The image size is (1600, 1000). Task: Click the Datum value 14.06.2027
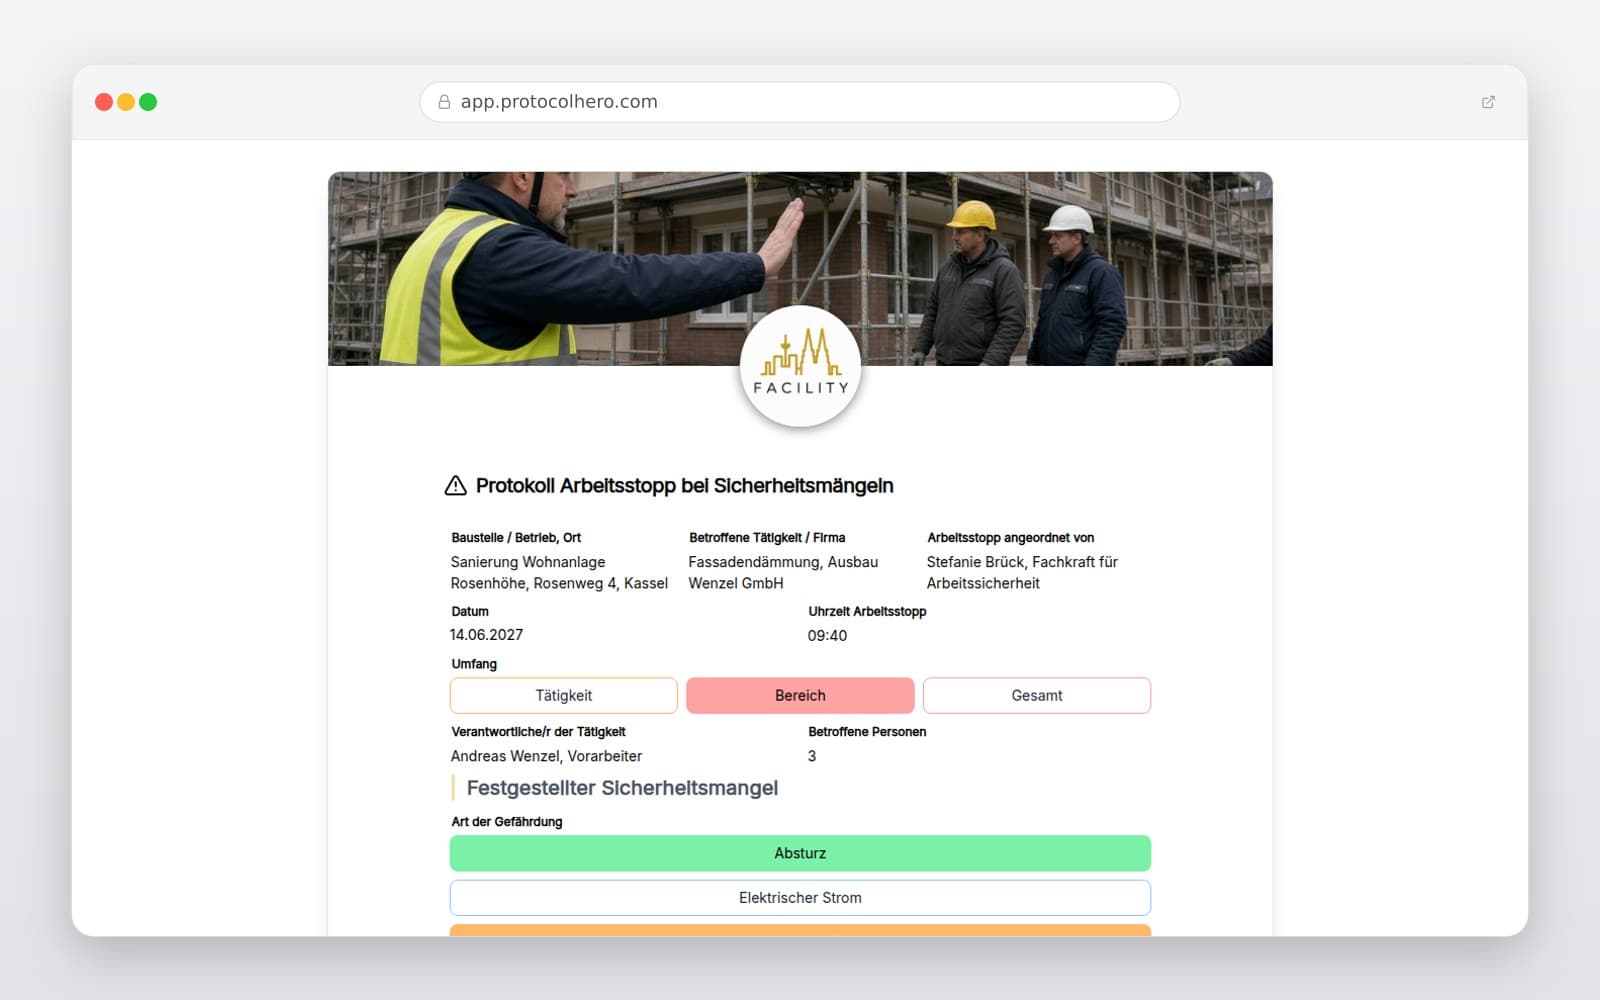click(487, 635)
